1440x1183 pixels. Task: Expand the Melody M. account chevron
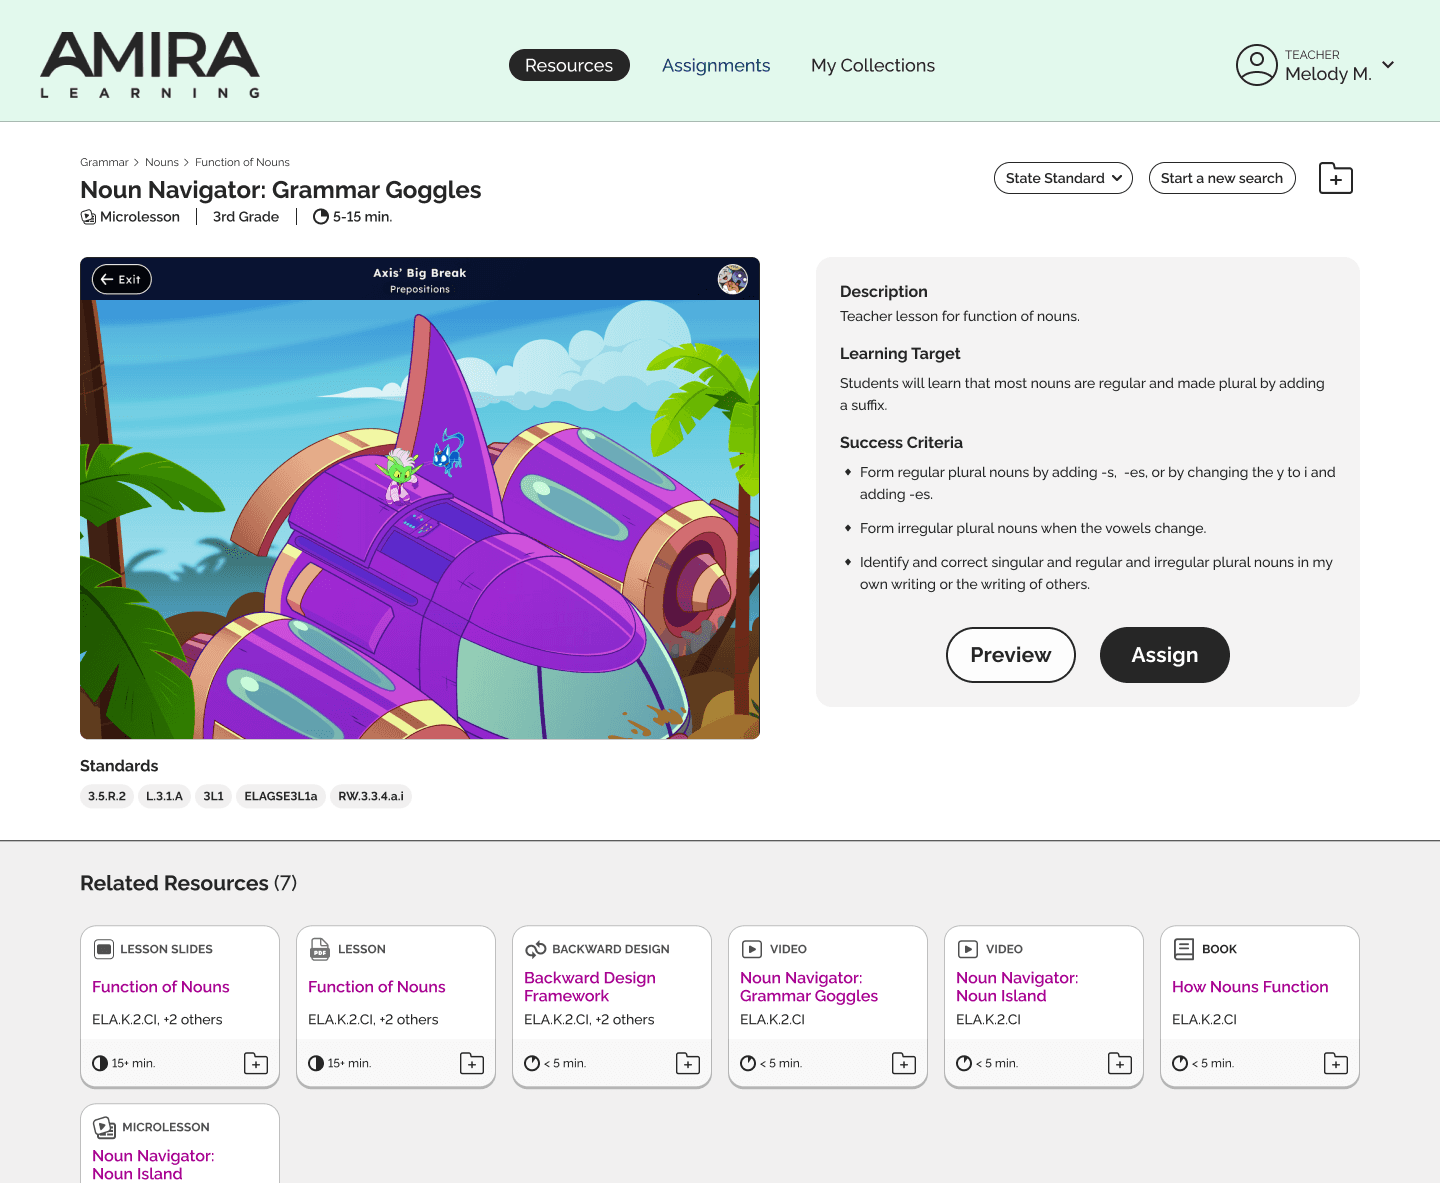point(1388,65)
